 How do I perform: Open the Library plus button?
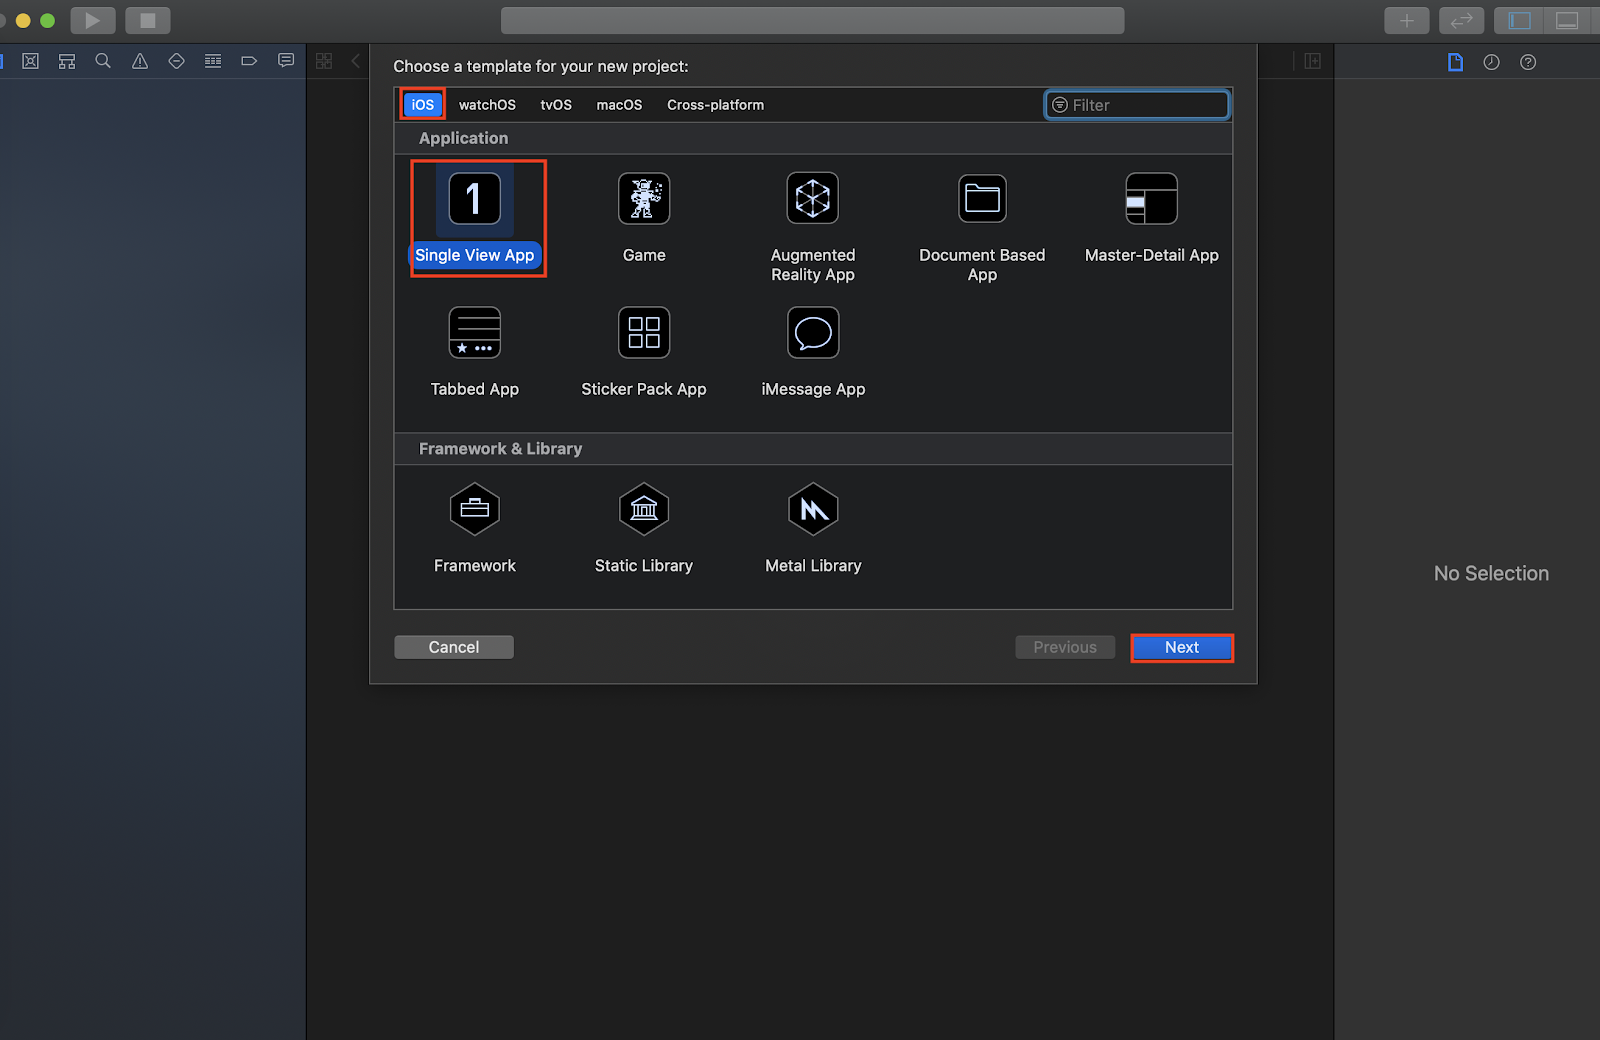point(1406,20)
